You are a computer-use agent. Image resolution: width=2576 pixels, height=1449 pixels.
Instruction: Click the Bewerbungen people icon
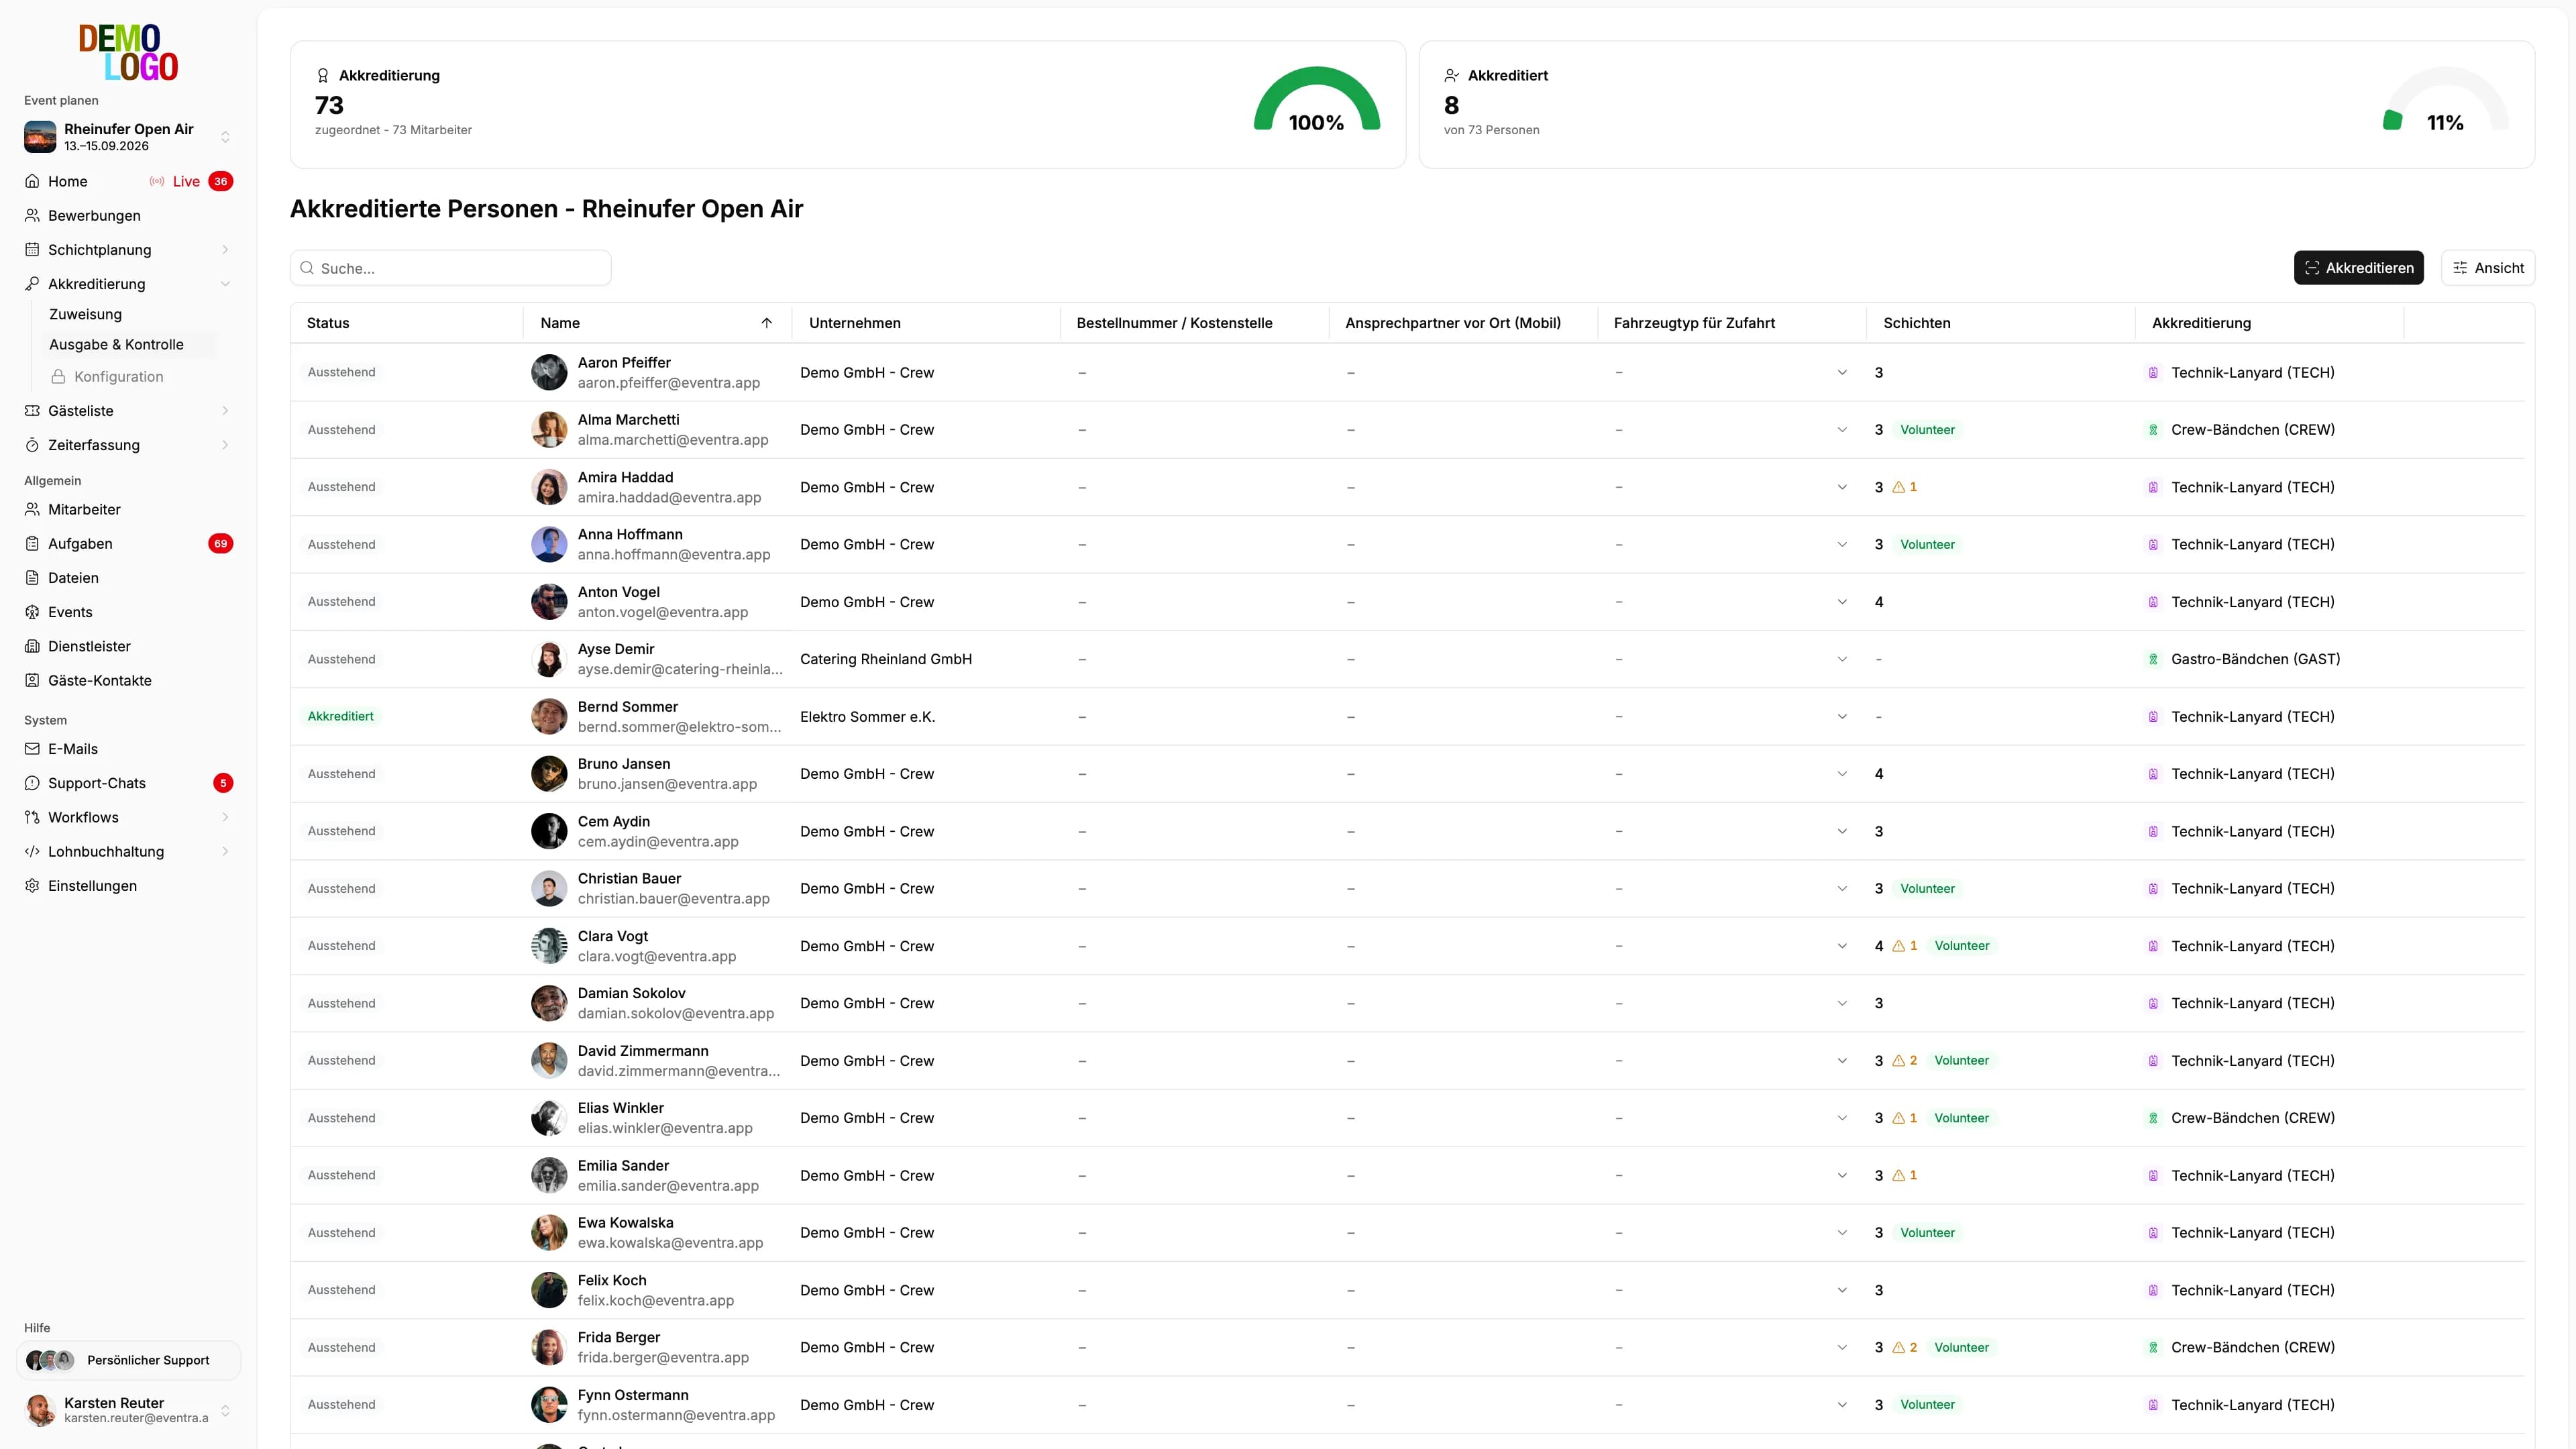[x=32, y=215]
